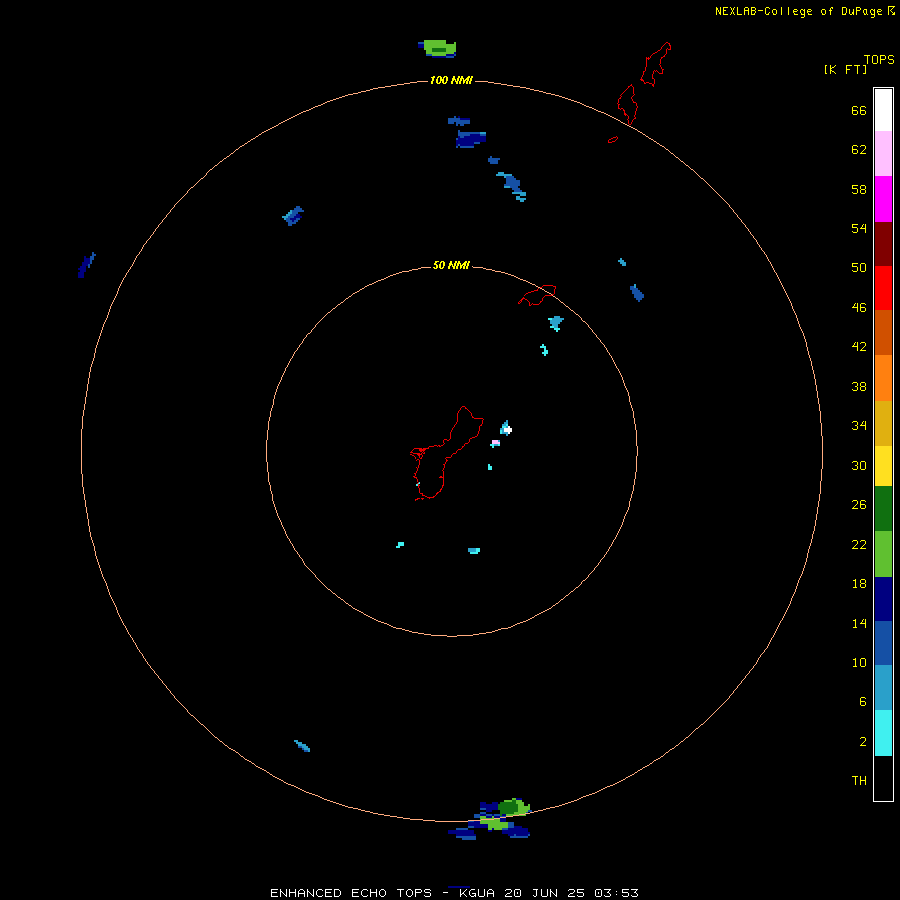Click the navy echo near the left edge
The width and height of the screenshot is (900, 900).
(86, 265)
